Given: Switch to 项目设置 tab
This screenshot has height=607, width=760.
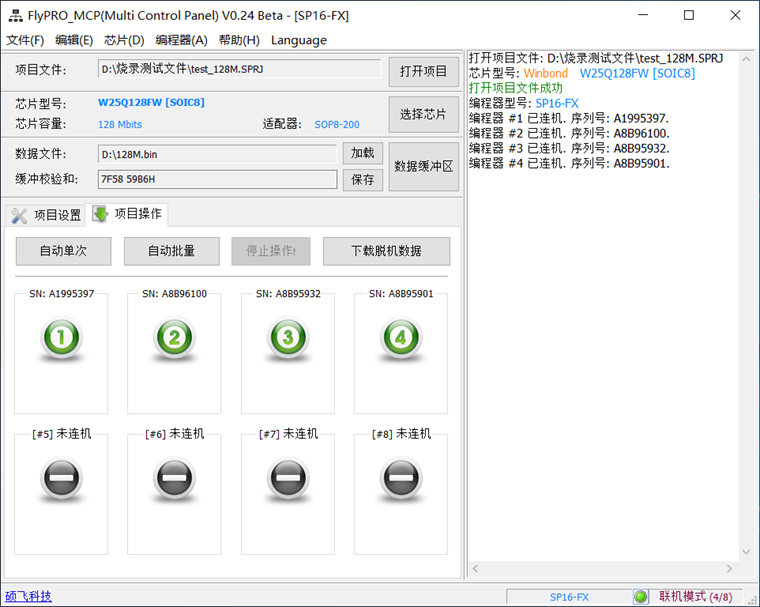Looking at the screenshot, I should click(x=46, y=215).
